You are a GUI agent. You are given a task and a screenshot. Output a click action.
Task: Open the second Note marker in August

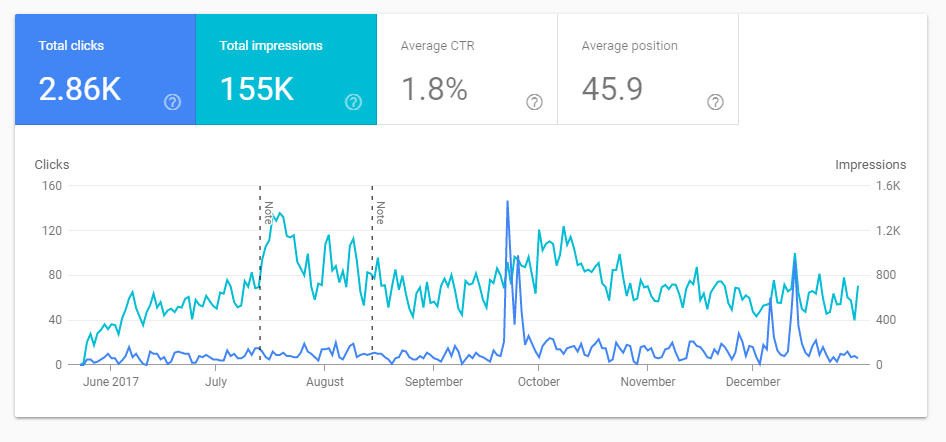[380, 212]
